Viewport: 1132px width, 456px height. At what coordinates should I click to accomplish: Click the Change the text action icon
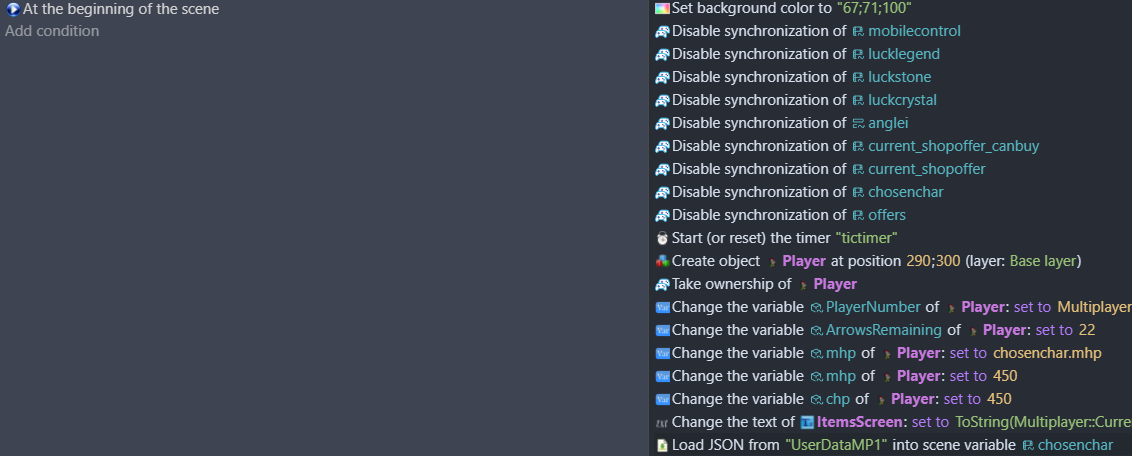click(662, 422)
